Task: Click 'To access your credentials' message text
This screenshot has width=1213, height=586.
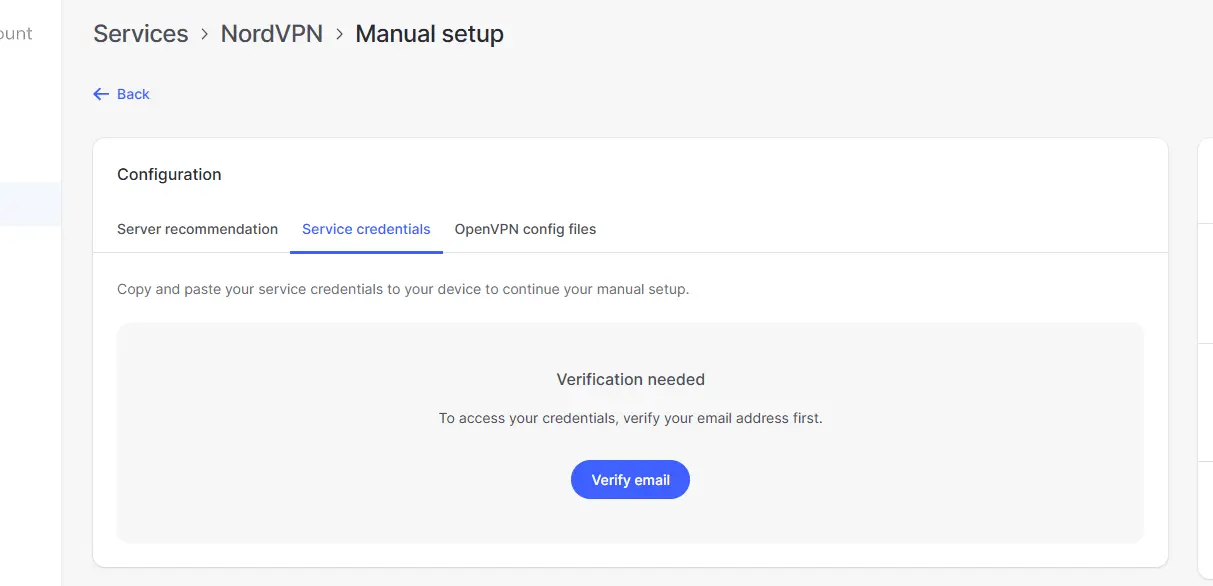Action: point(631,418)
